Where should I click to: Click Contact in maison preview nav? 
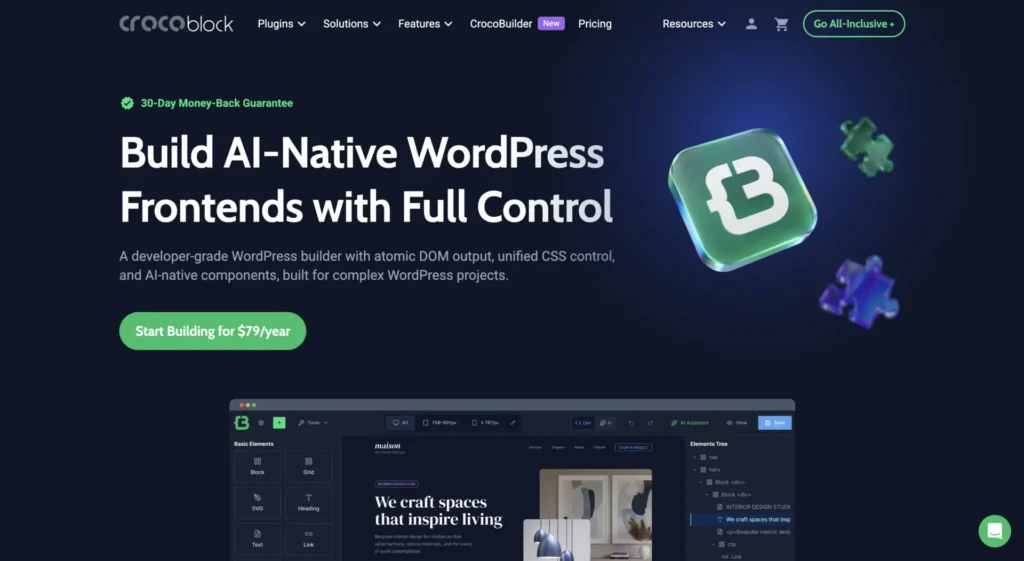coord(599,447)
